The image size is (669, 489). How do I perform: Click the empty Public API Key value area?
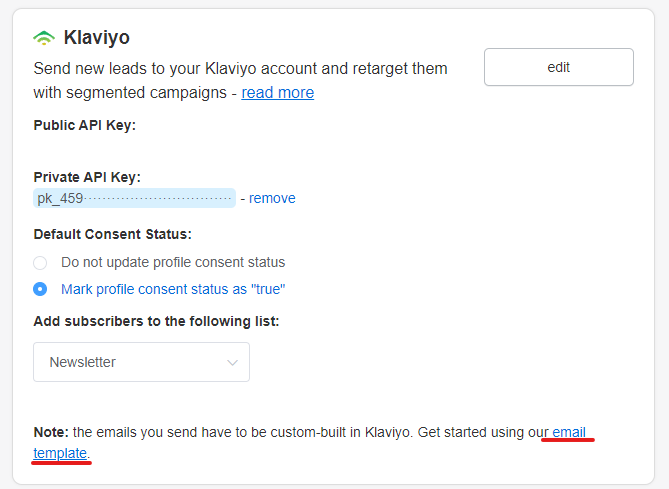click(x=134, y=149)
